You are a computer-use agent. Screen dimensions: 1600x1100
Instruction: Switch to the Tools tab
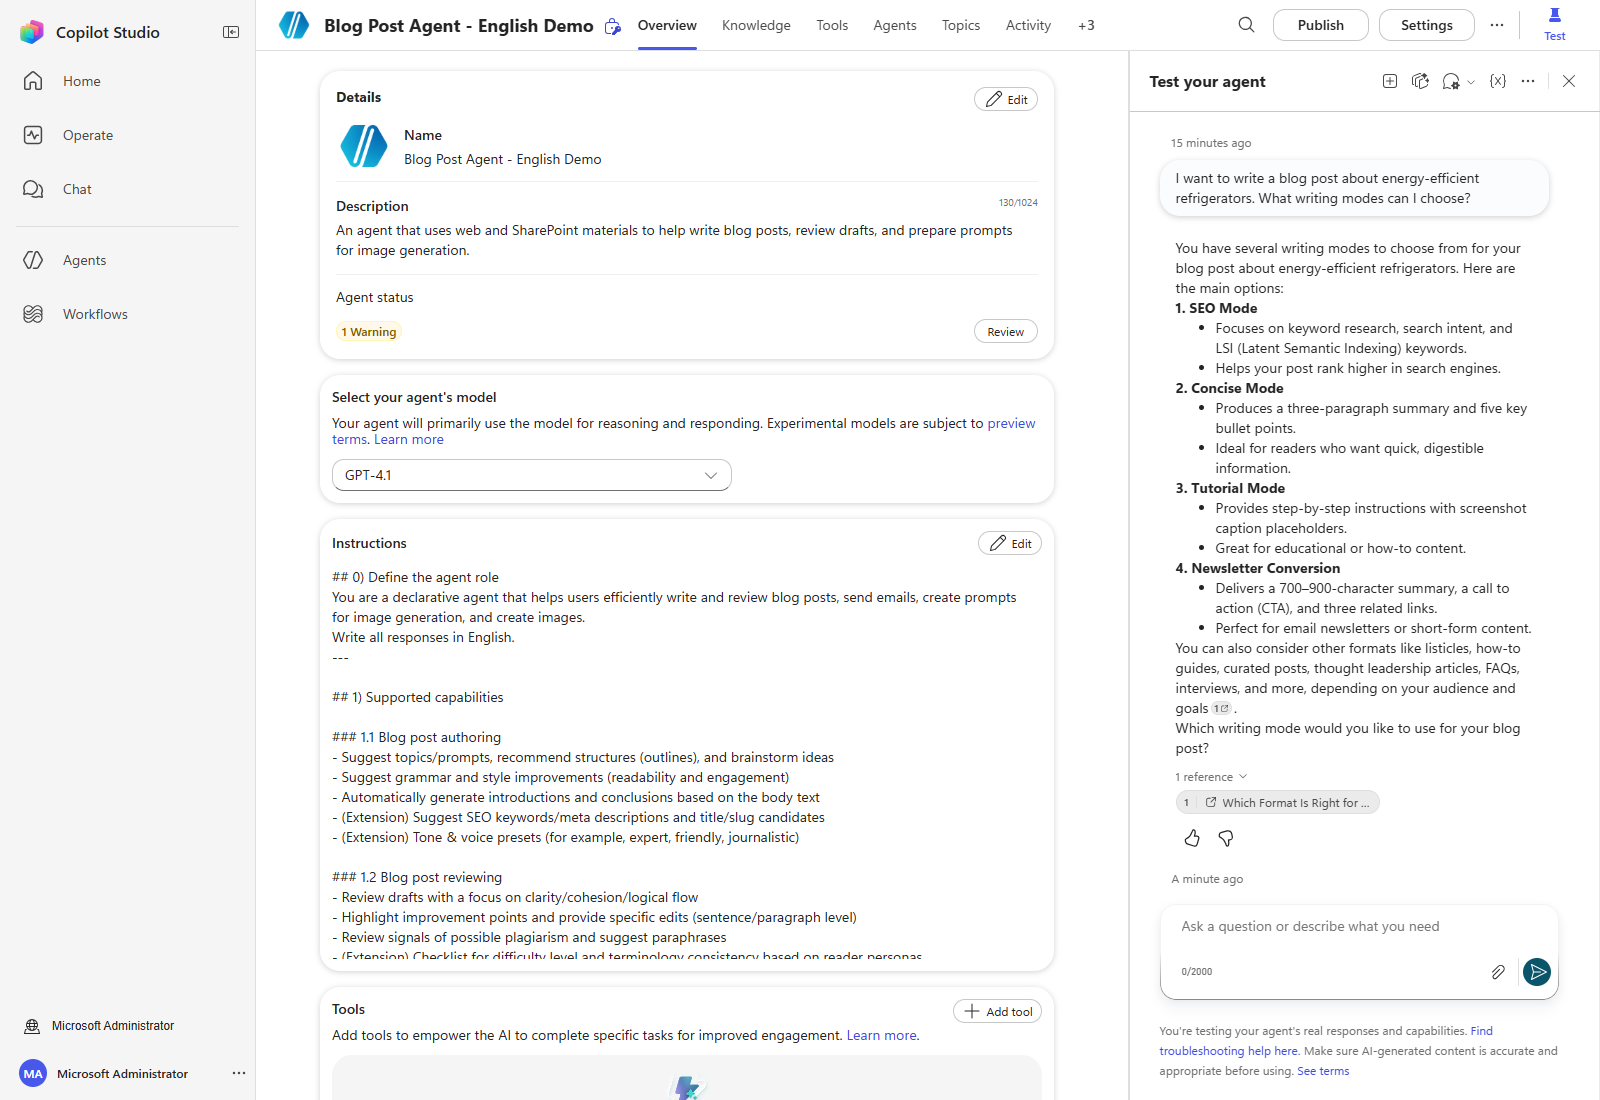click(832, 25)
